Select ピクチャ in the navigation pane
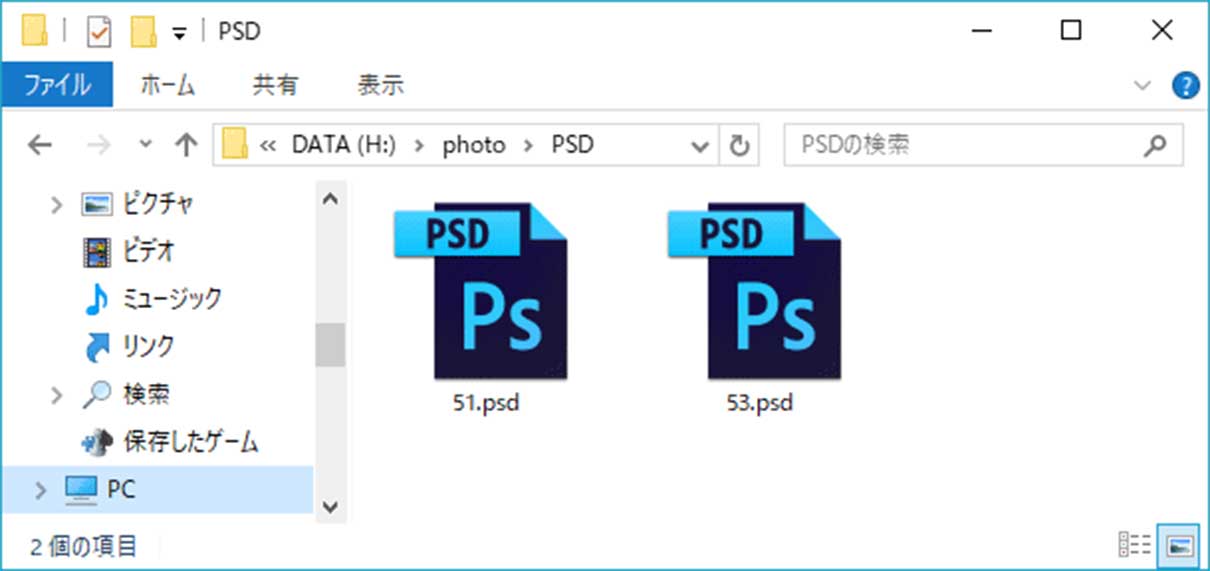This screenshot has width=1210, height=571. 158,204
